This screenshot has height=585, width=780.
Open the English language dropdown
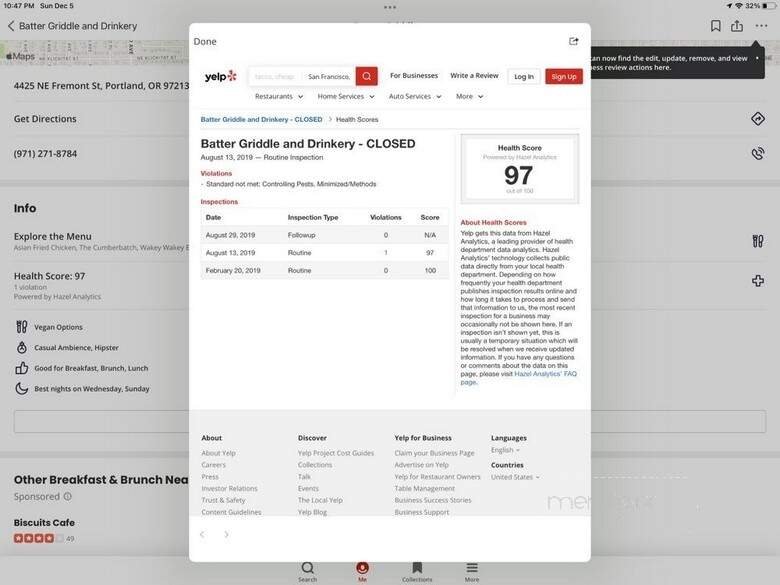(505, 450)
